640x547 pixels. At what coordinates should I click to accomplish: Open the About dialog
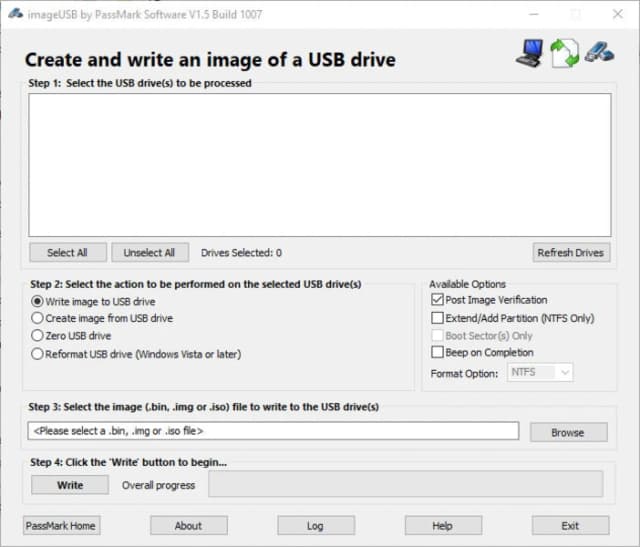(x=189, y=526)
